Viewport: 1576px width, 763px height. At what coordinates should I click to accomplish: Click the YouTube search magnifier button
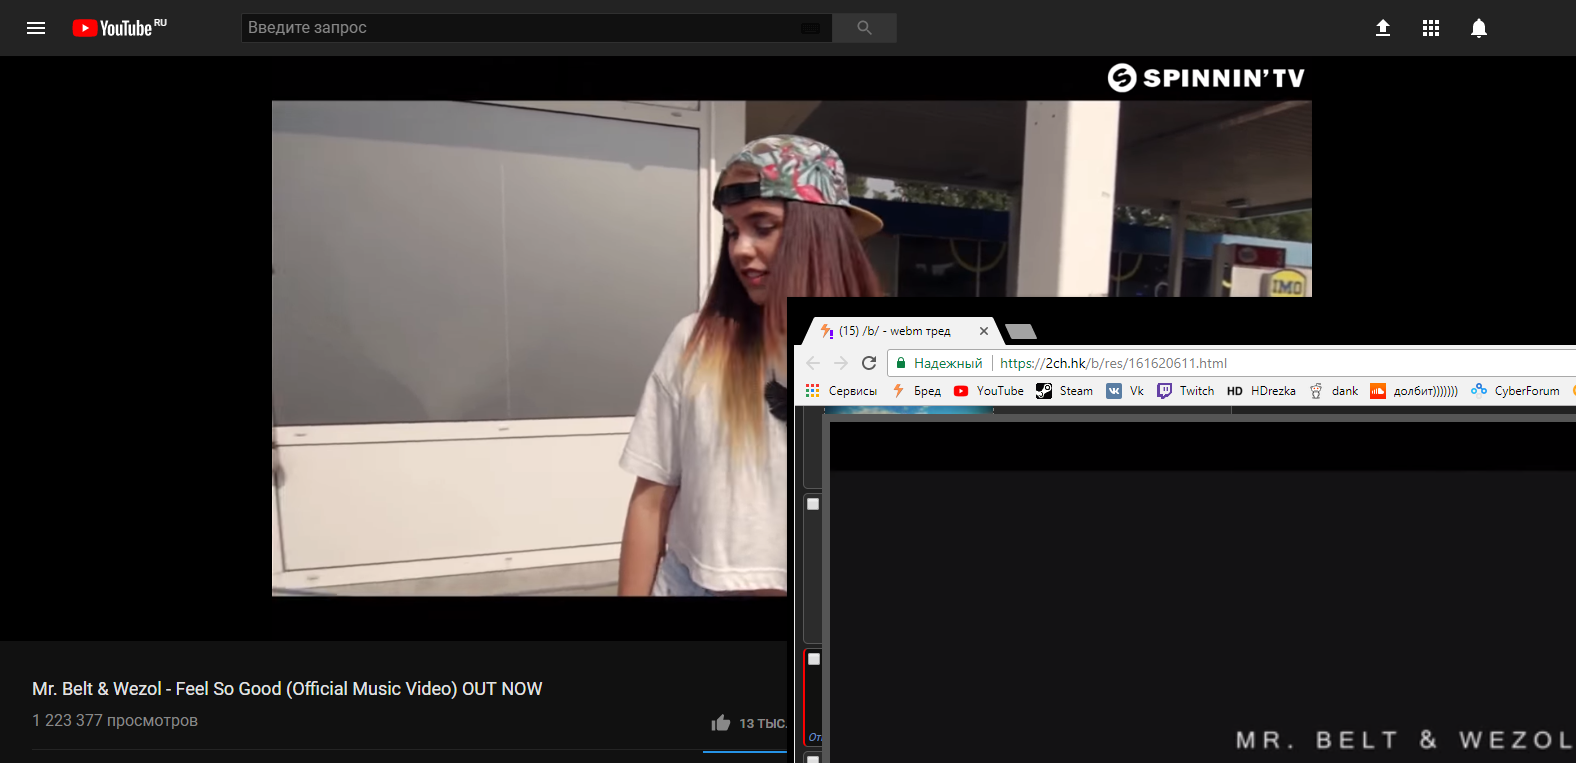864,28
